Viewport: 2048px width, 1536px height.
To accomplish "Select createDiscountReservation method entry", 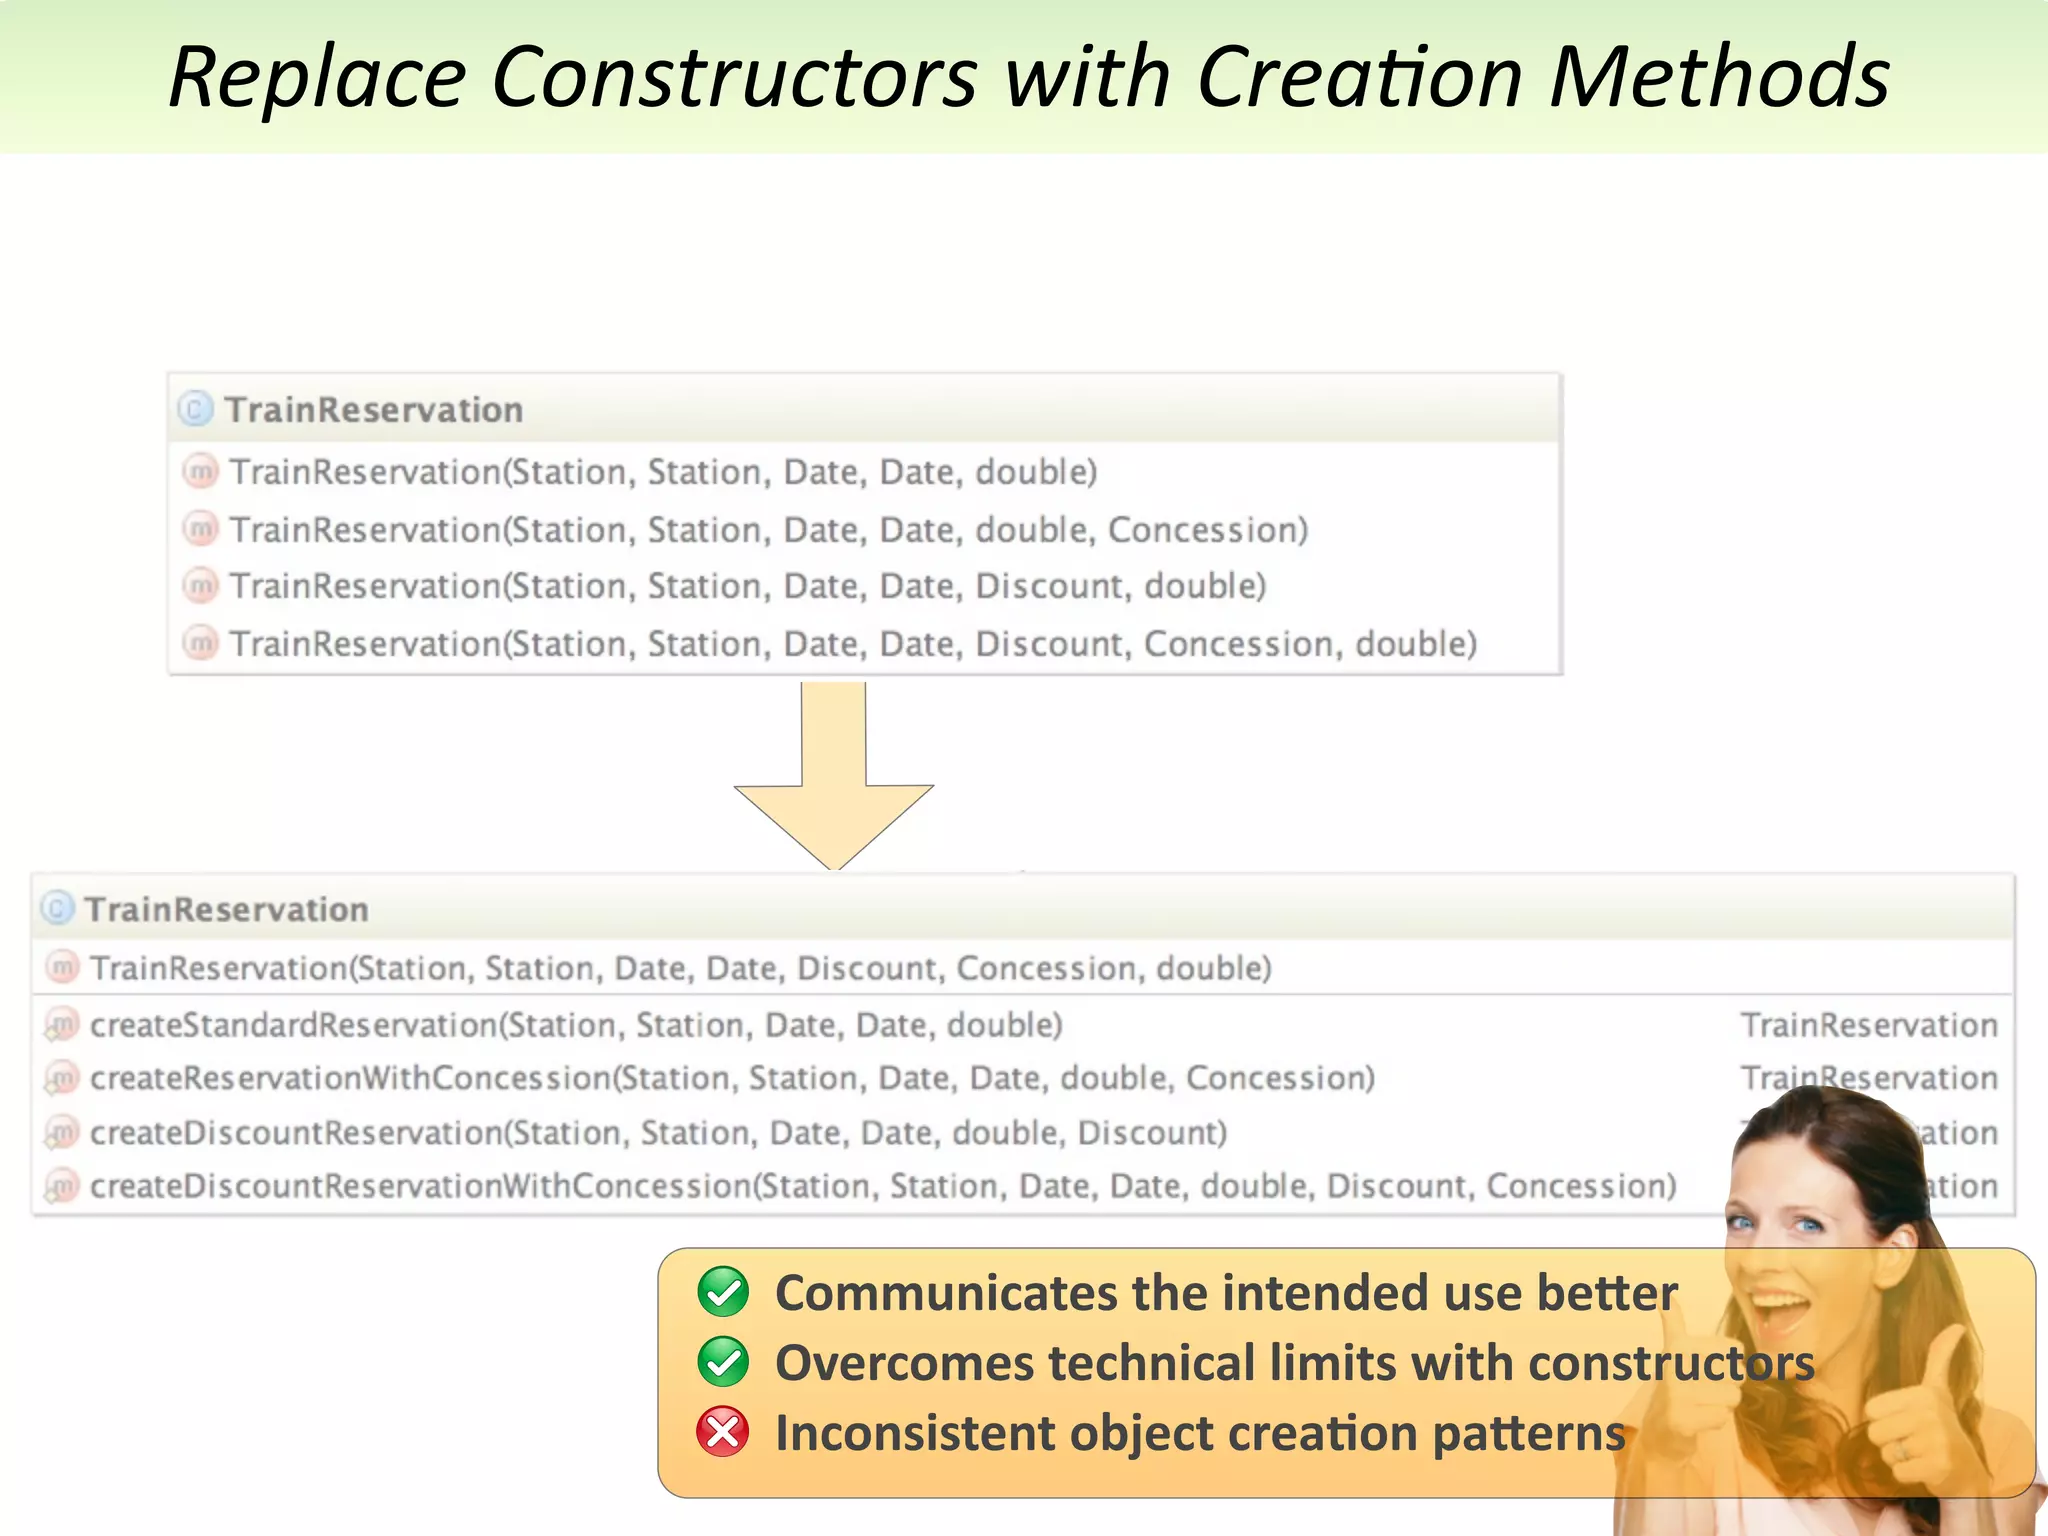I will click(658, 1133).
